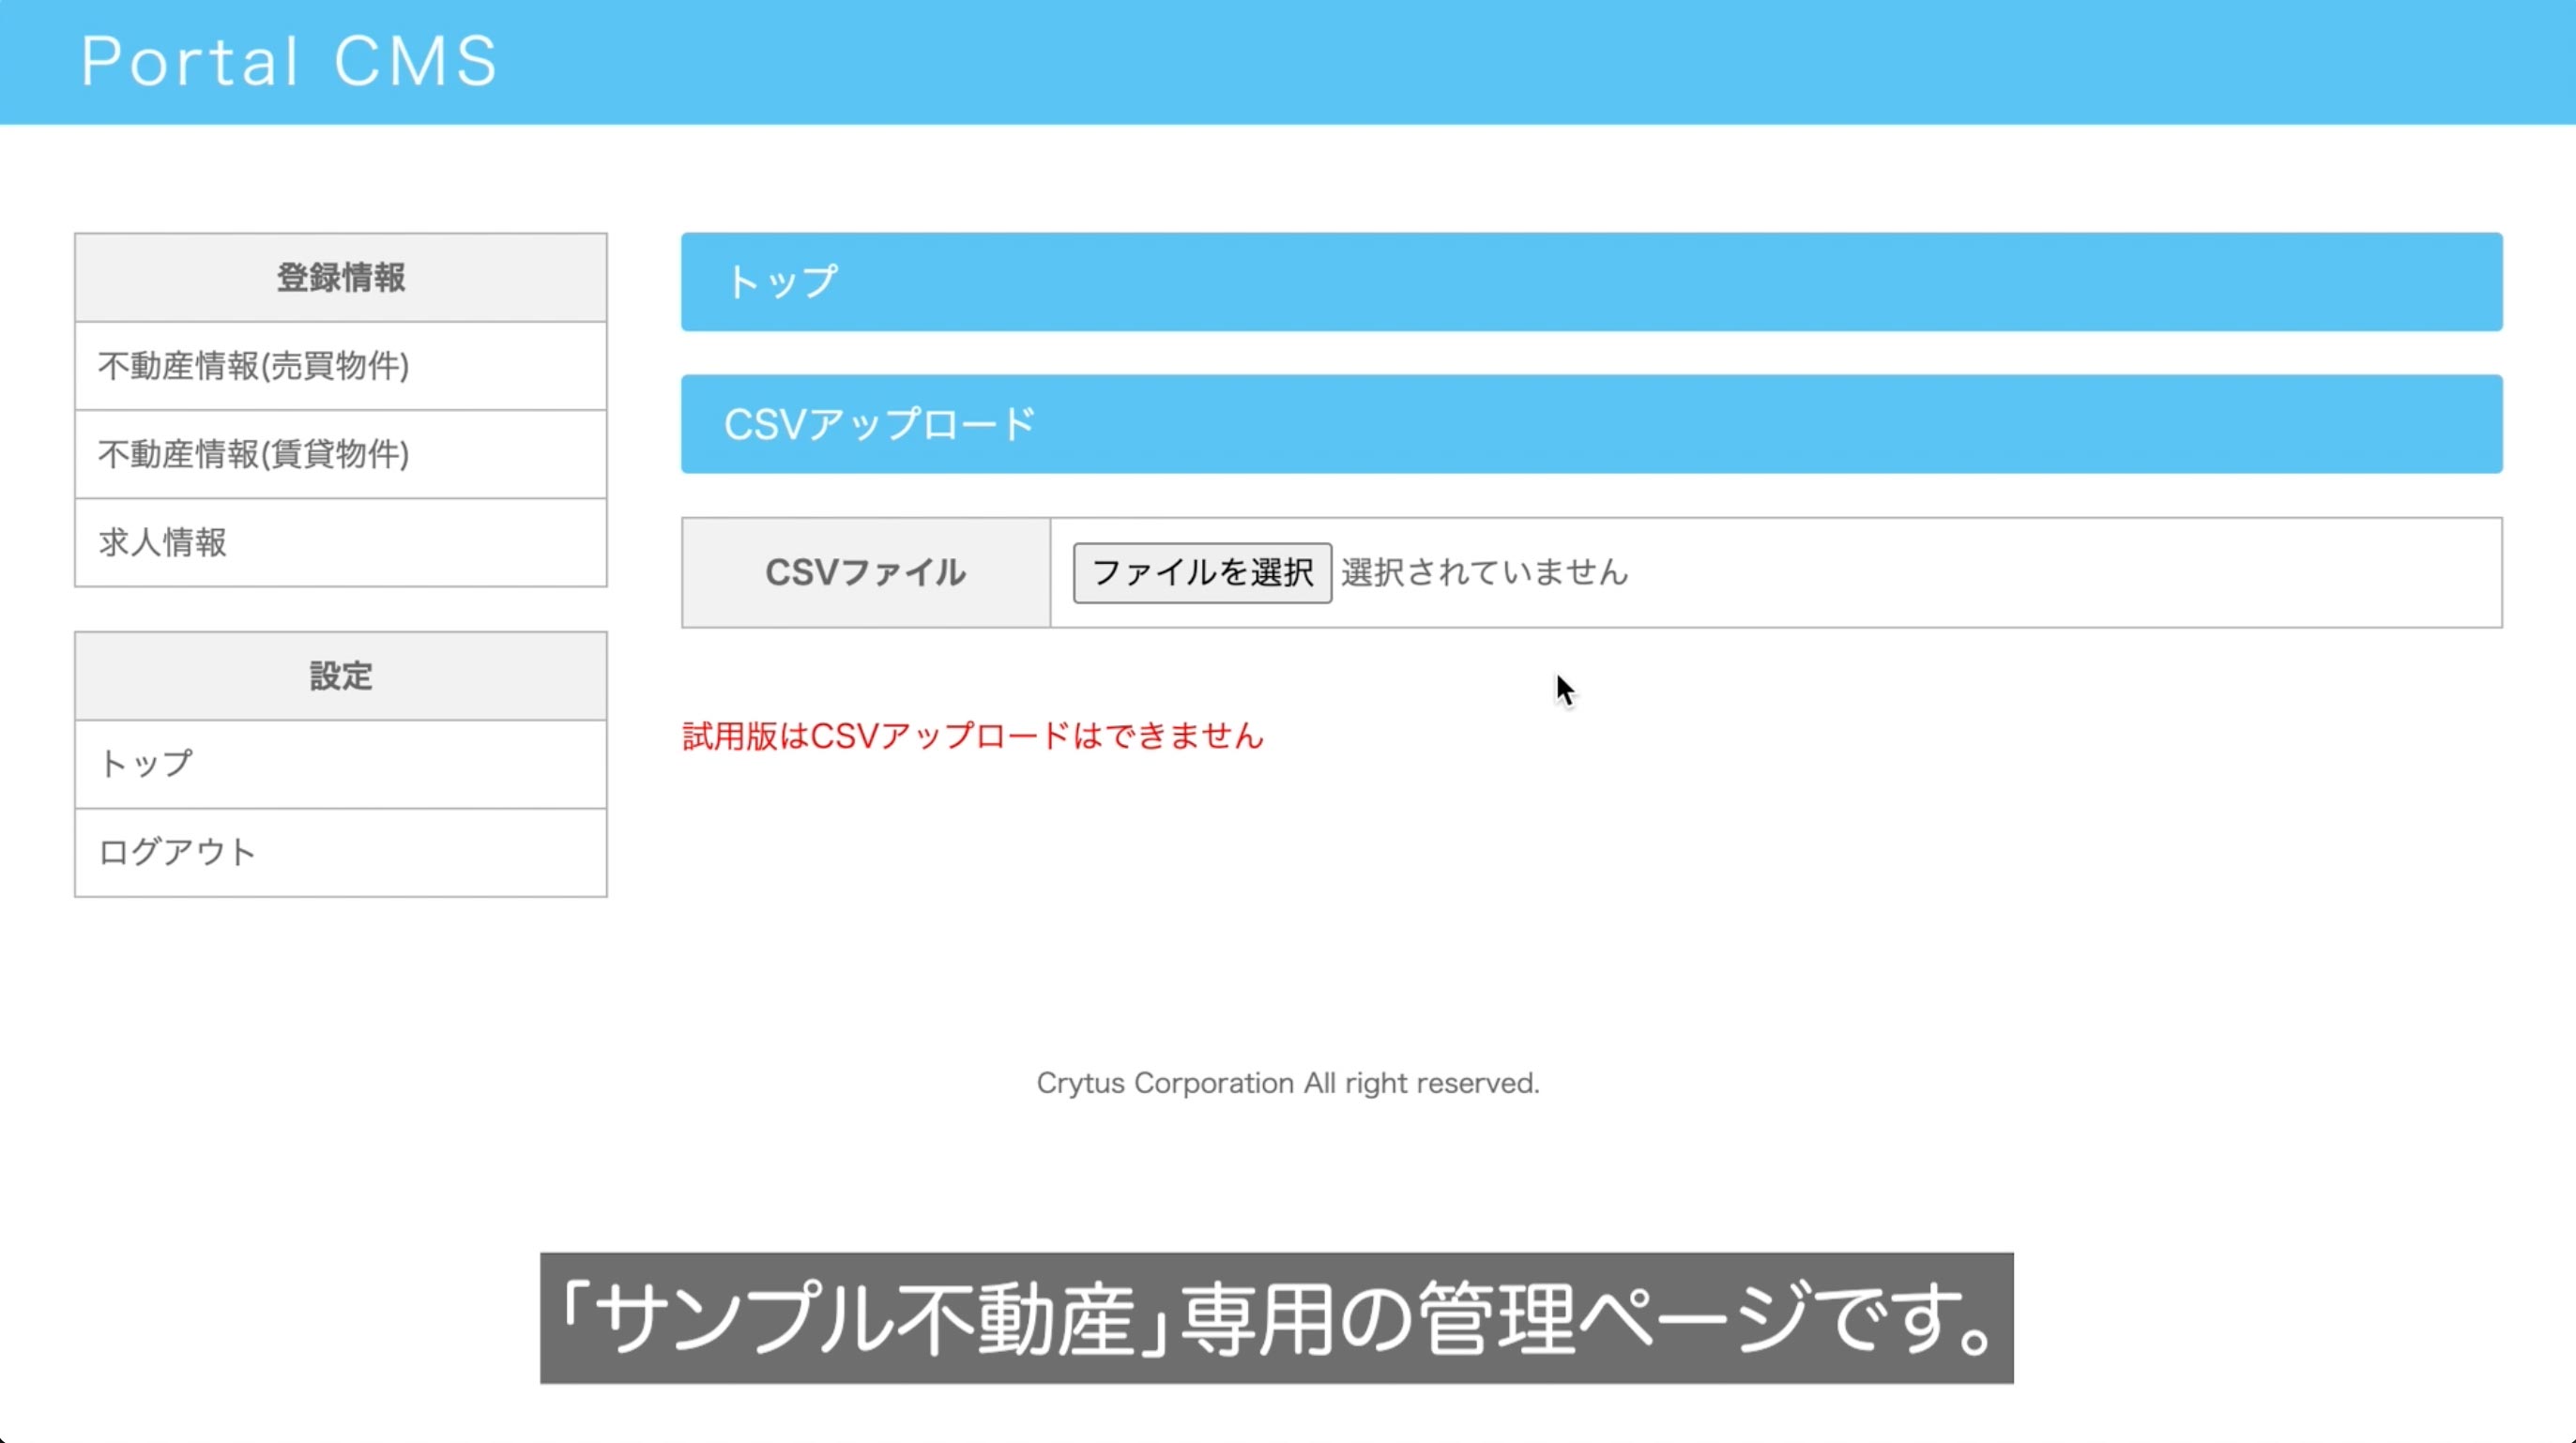The width and height of the screenshot is (2576, 1443).
Task: Go to トップ under 設定 in sidebar
Action: [146, 764]
